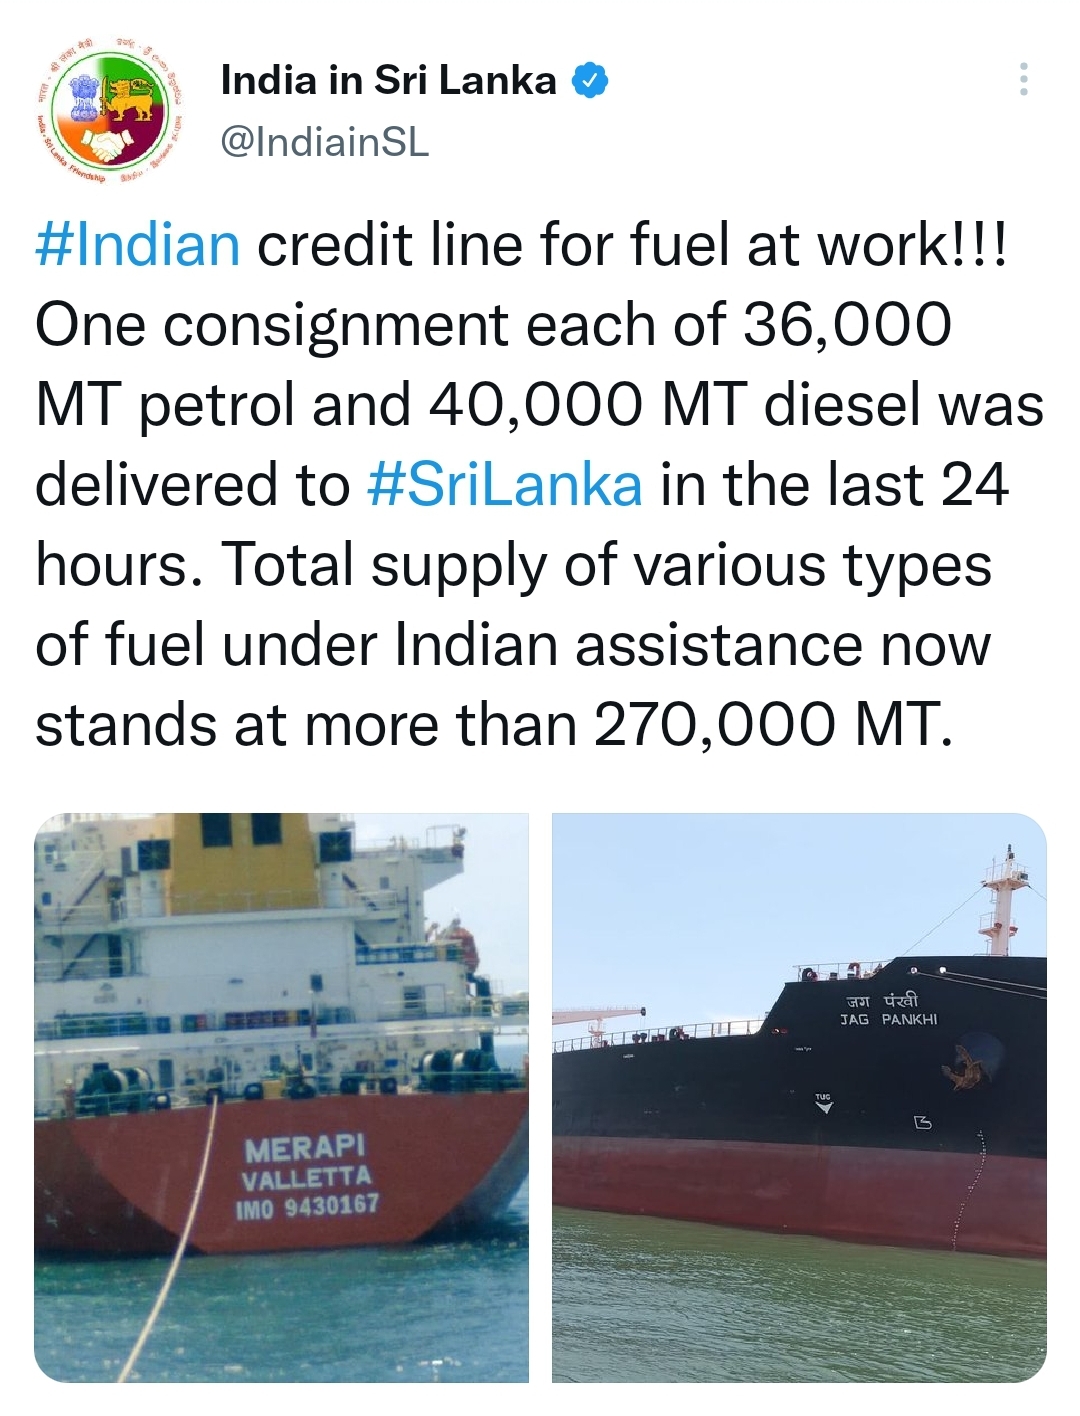Open the Jag Pankhi ship photo
Screen dimensions: 1080x1416
coord(799,1098)
